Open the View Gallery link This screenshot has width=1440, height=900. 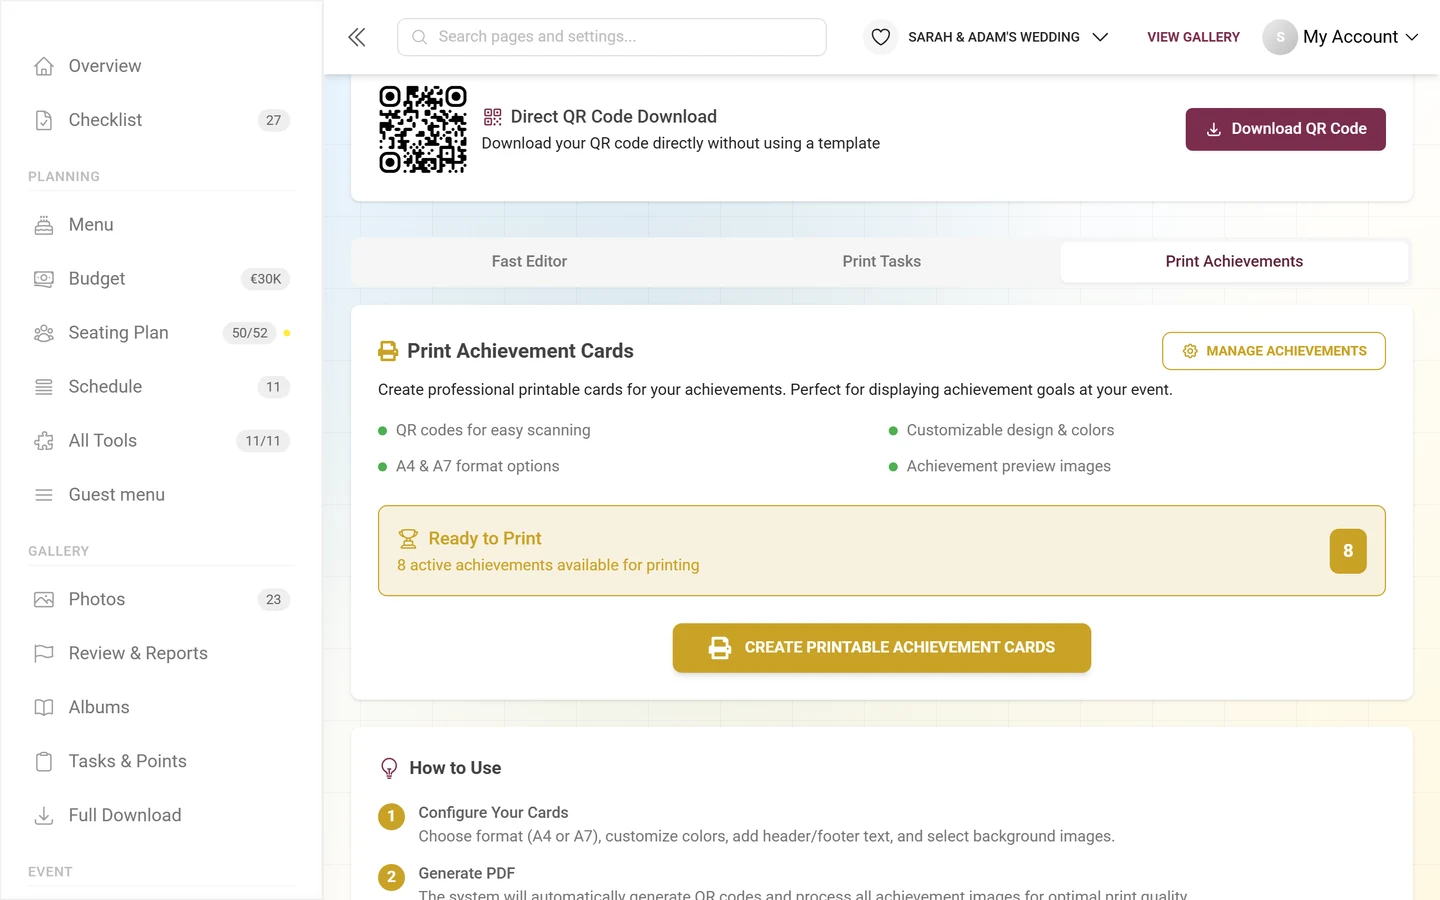click(1193, 37)
